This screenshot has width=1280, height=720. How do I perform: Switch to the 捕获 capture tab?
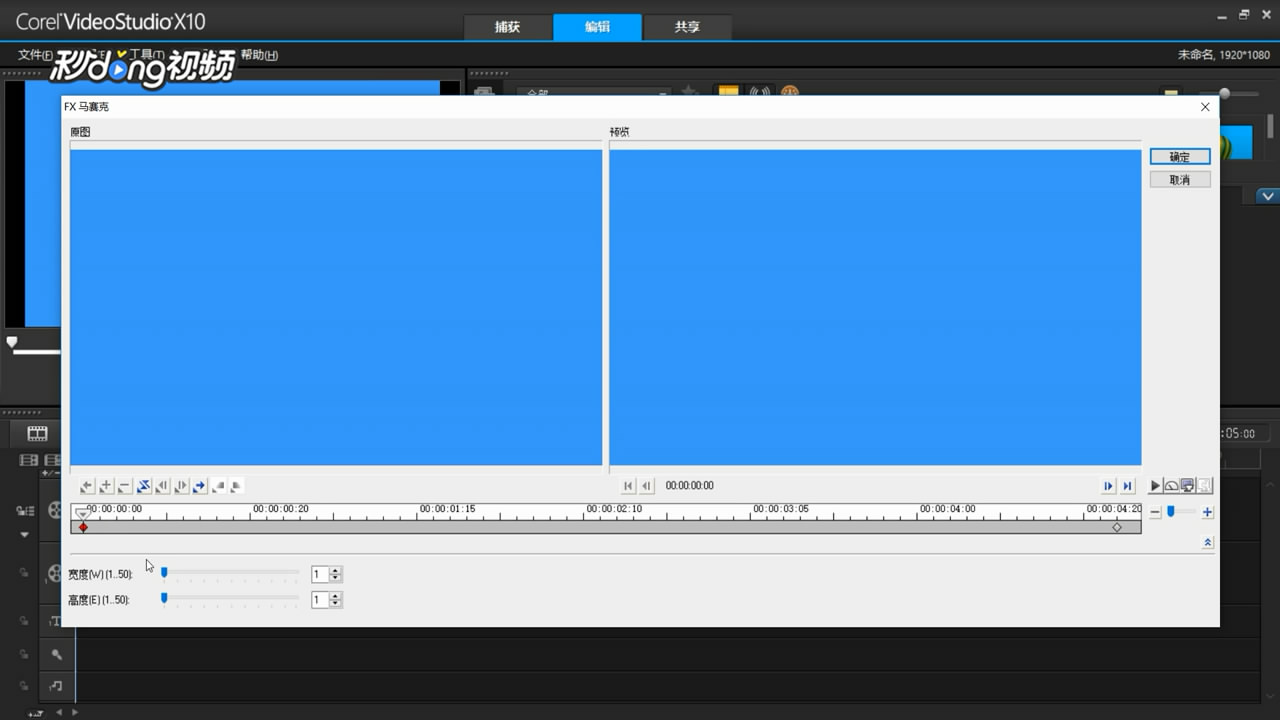tap(508, 27)
